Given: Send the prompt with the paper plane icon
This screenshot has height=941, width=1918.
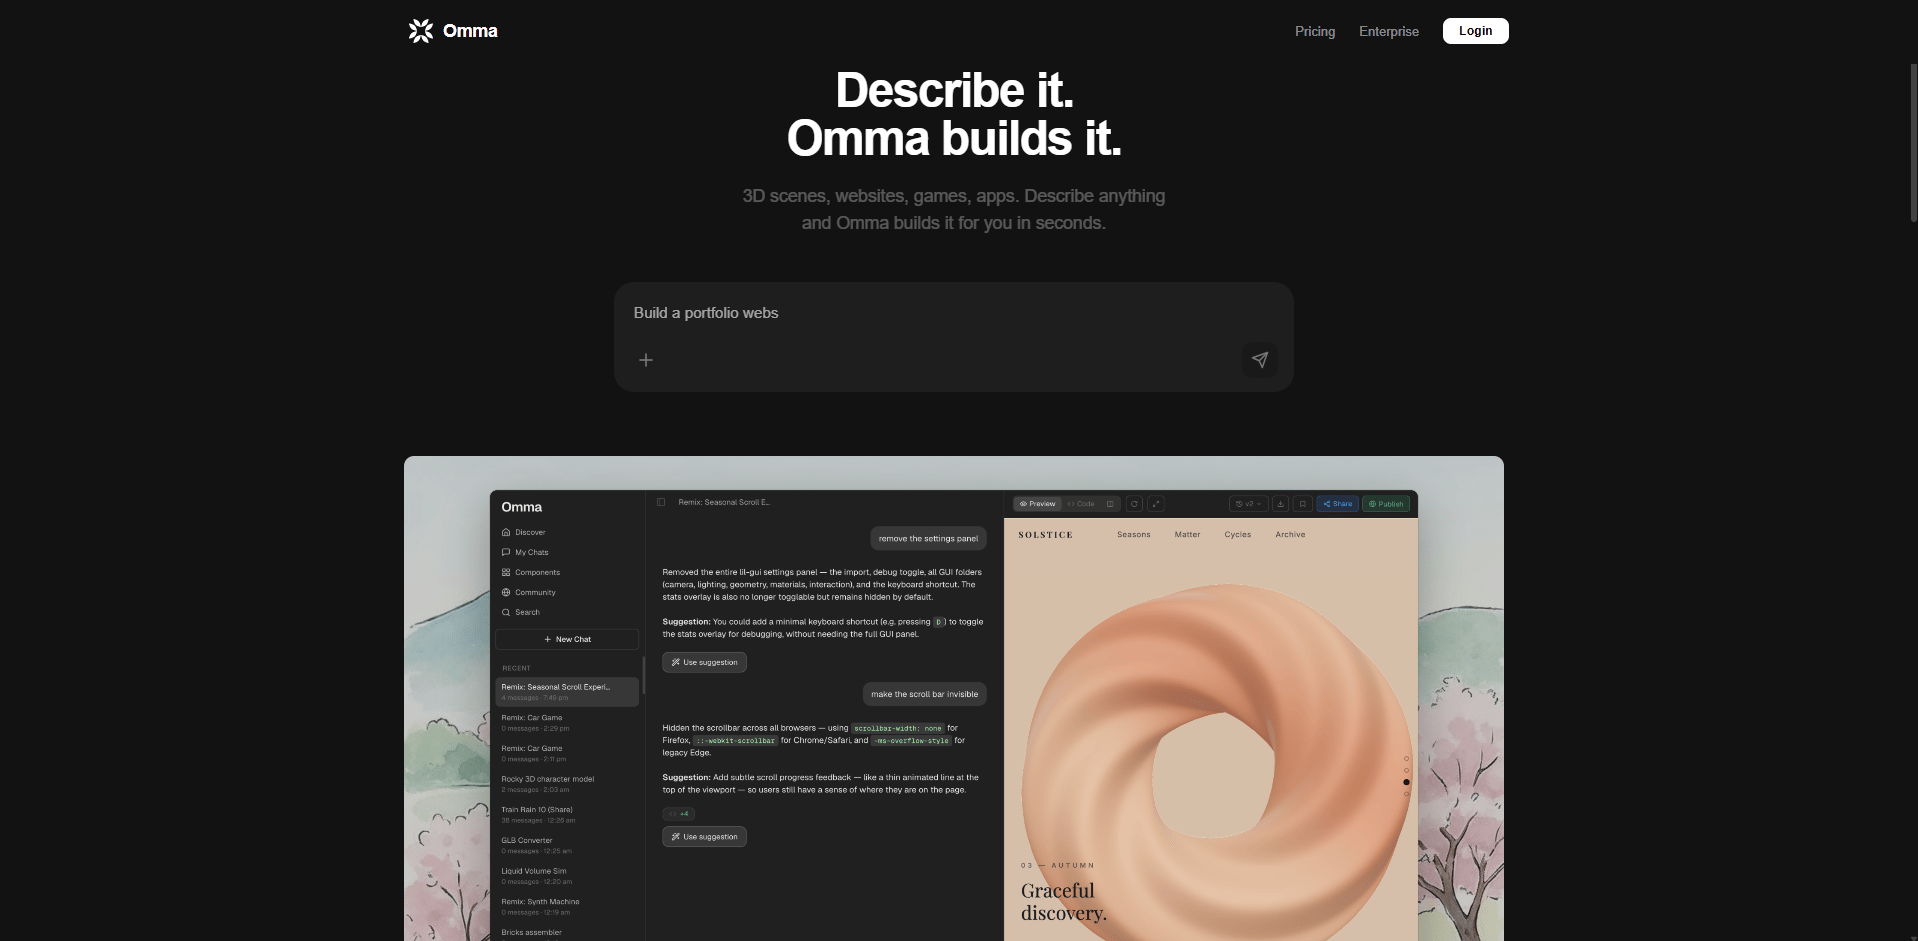Looking at the screenshot, I should click(x=1260, y=360).
